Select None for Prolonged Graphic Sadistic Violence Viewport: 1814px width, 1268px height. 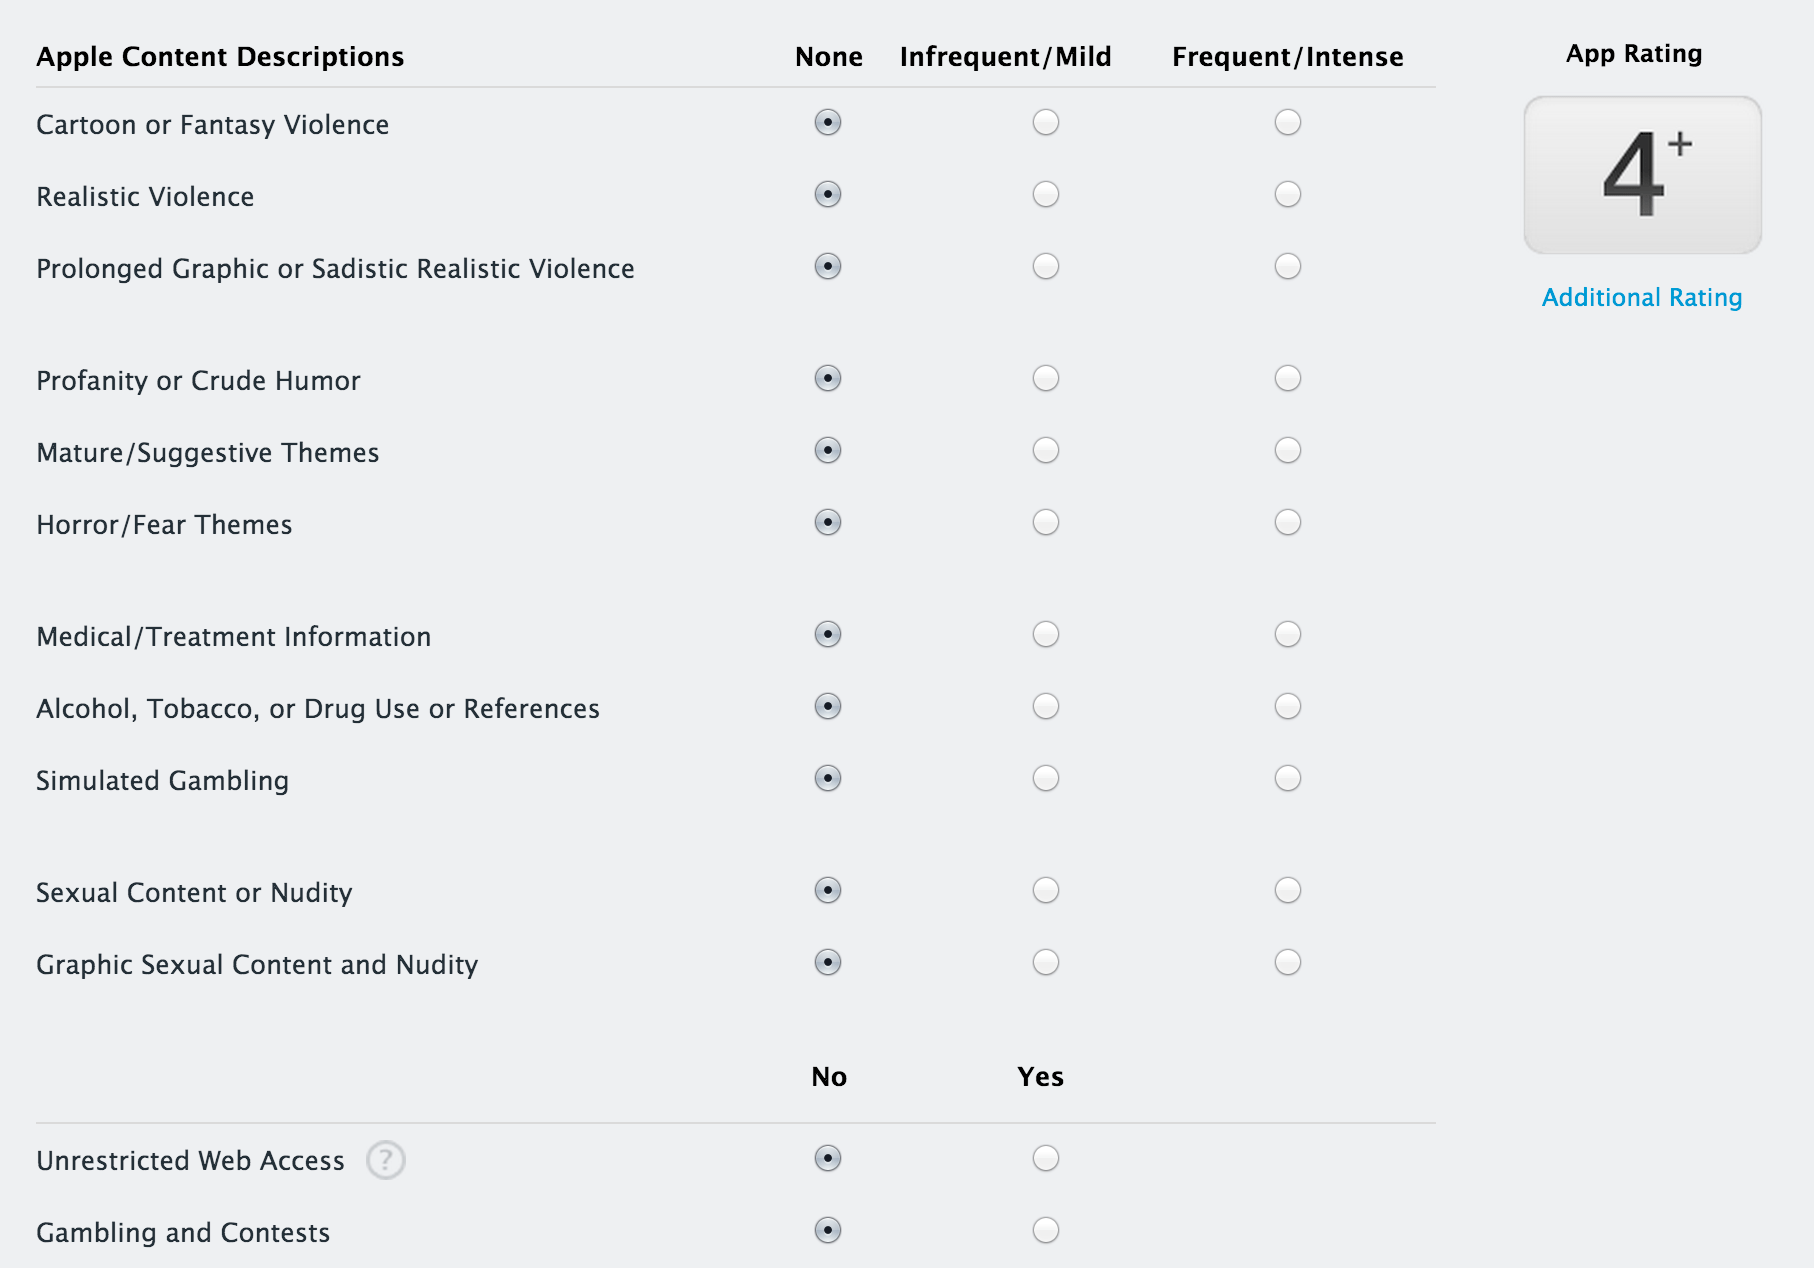827,266
